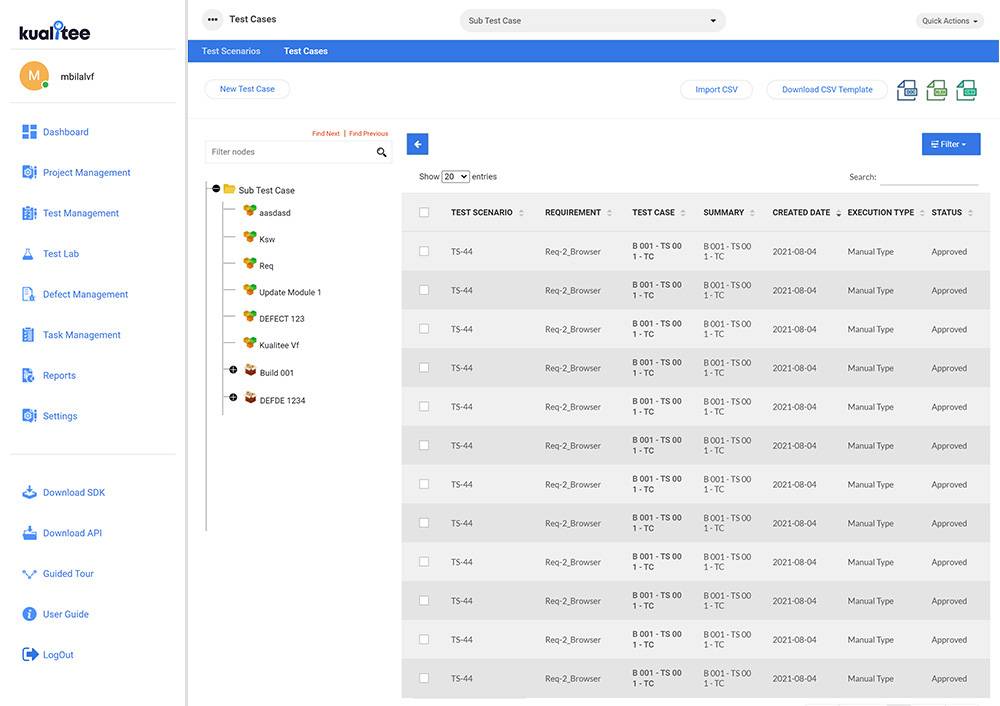
Task: Select the Build 001 package icon
Action: pos(251,371)
